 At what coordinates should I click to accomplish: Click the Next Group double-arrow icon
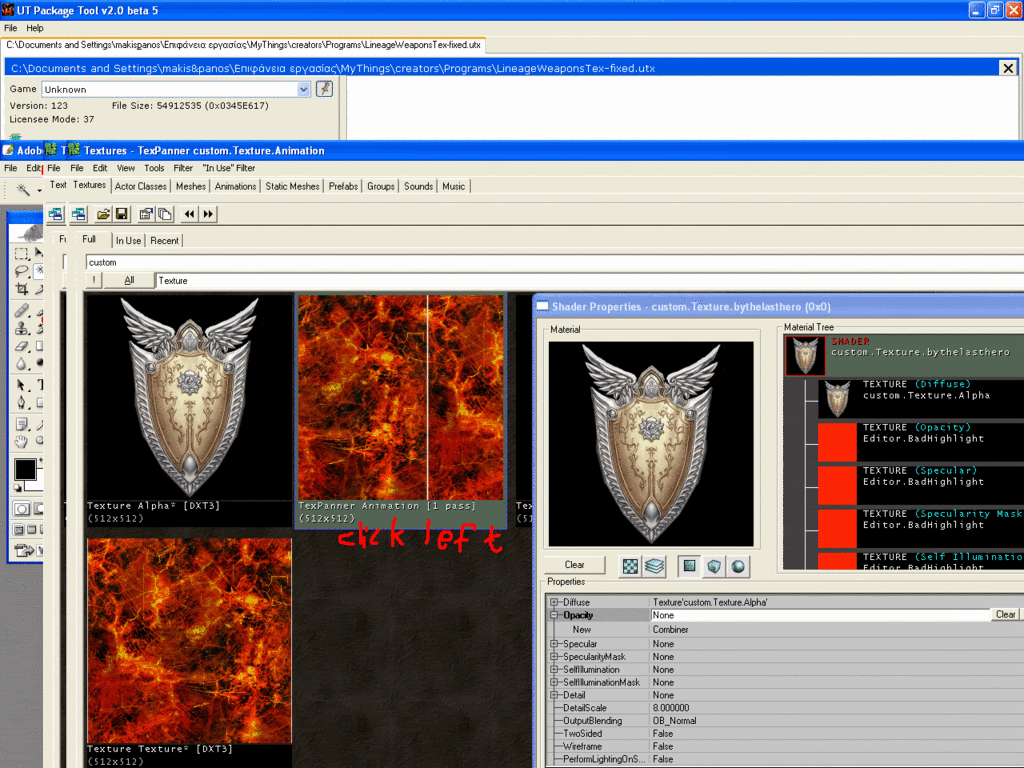(208, 214)
